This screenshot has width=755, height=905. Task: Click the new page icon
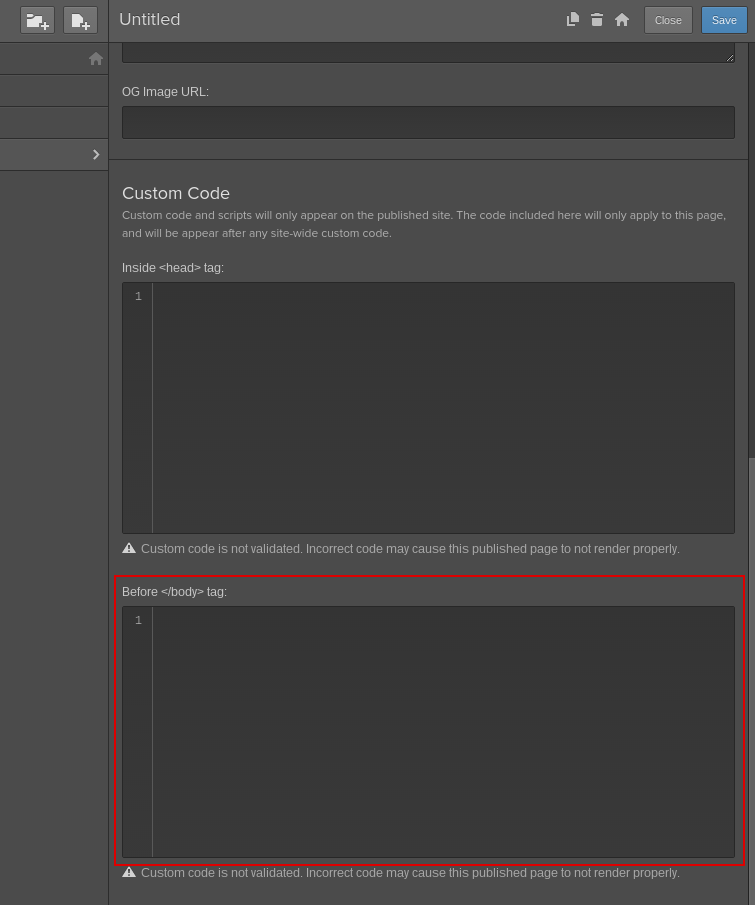(80, 21)
